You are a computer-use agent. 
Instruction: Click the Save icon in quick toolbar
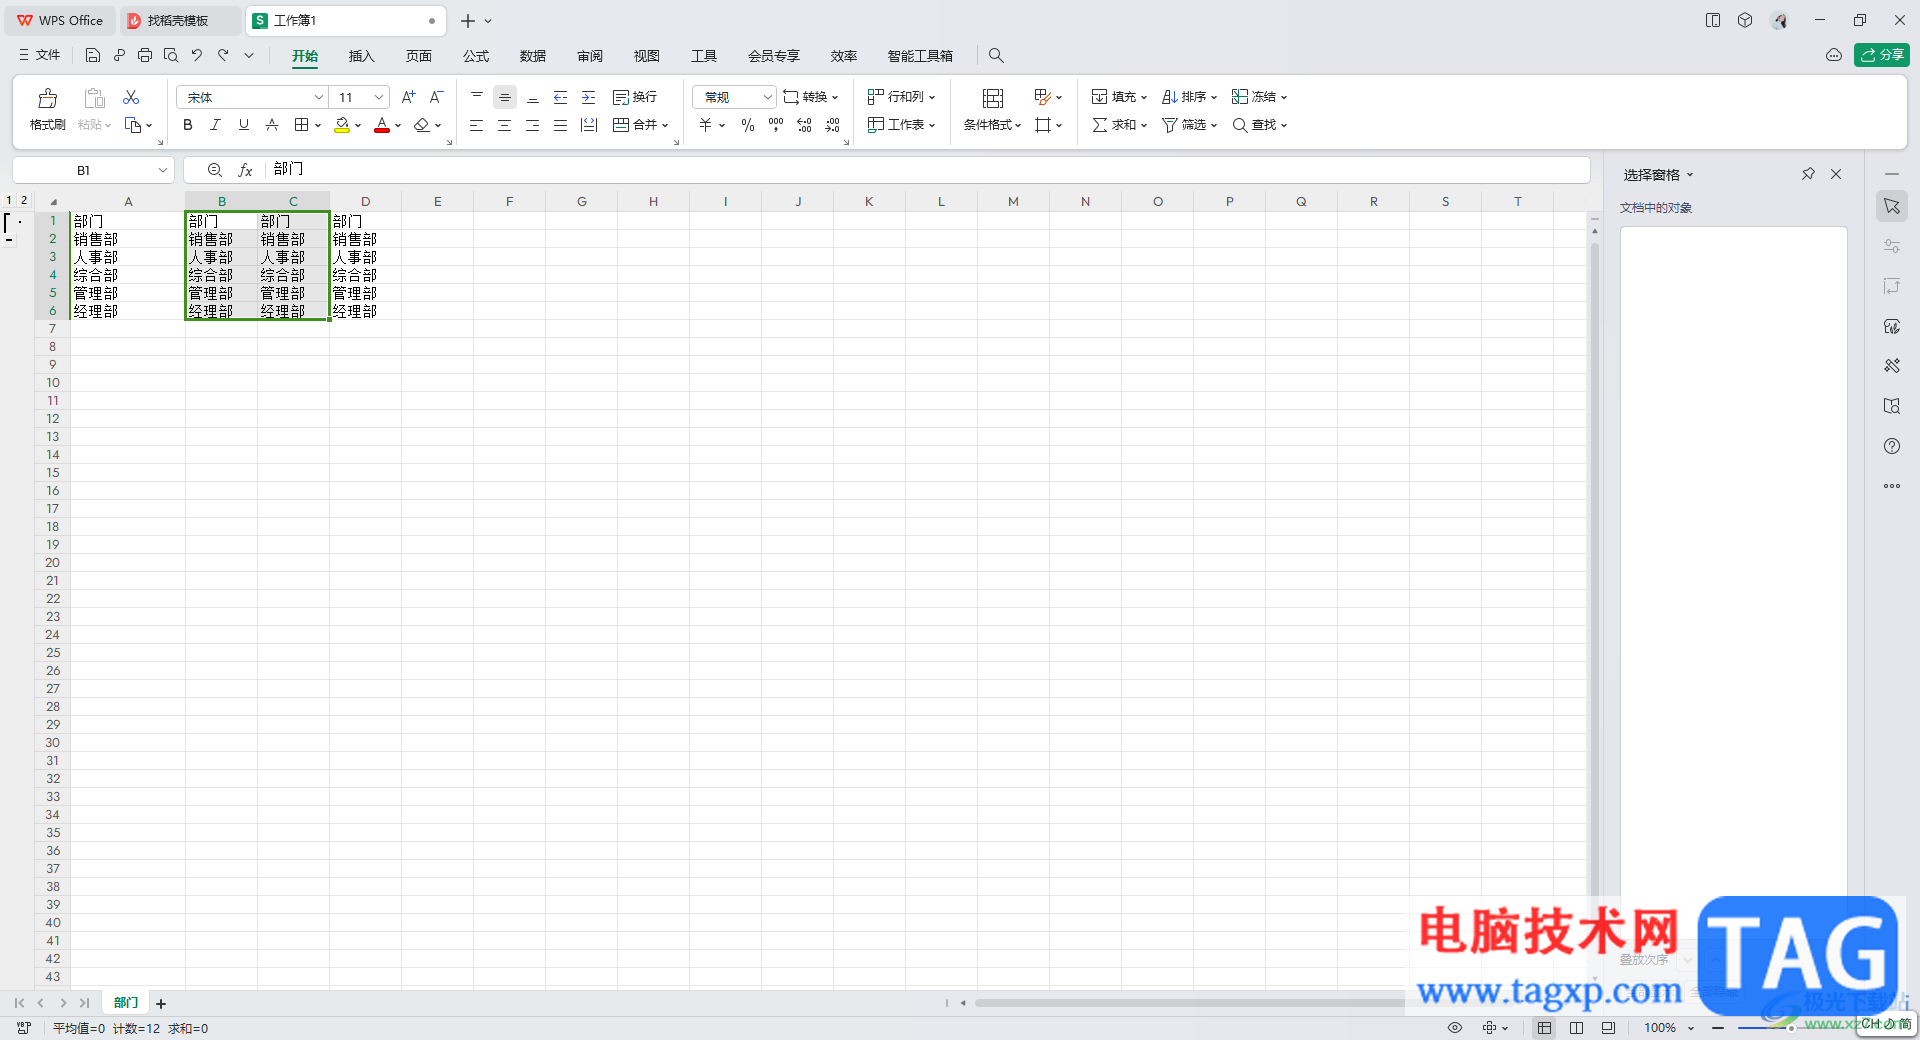point(93,55)
